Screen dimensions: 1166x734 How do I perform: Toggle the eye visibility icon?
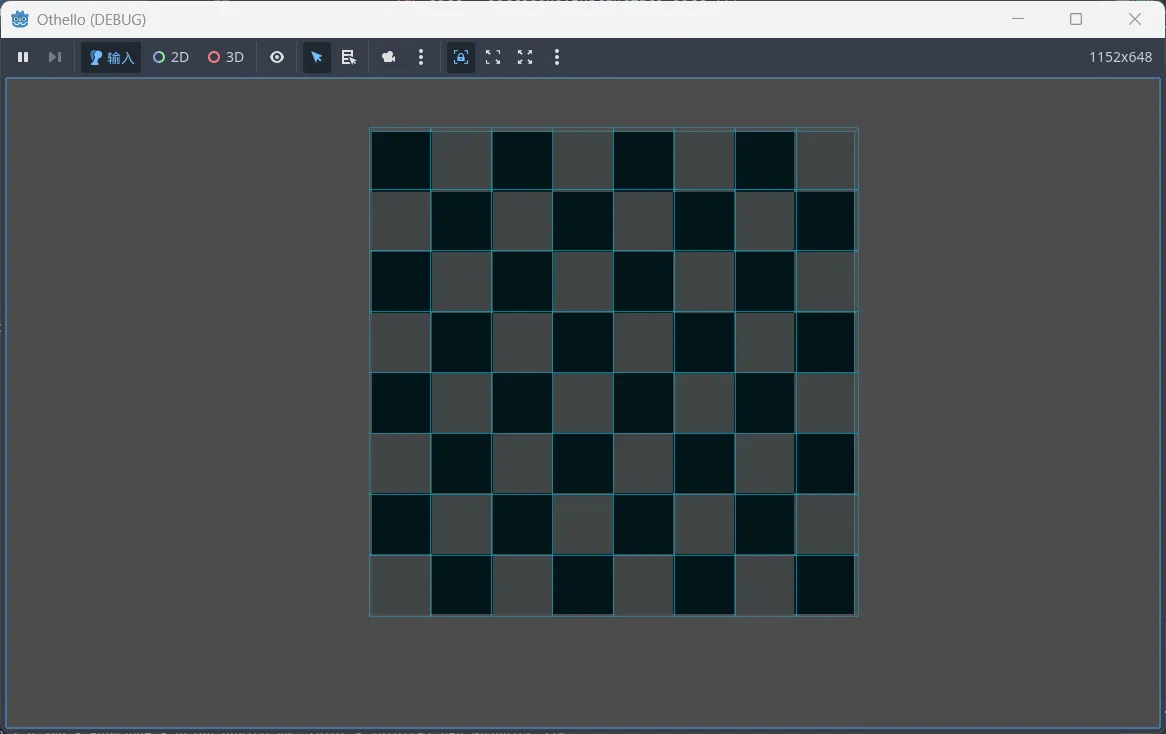(x=277, y=58)
